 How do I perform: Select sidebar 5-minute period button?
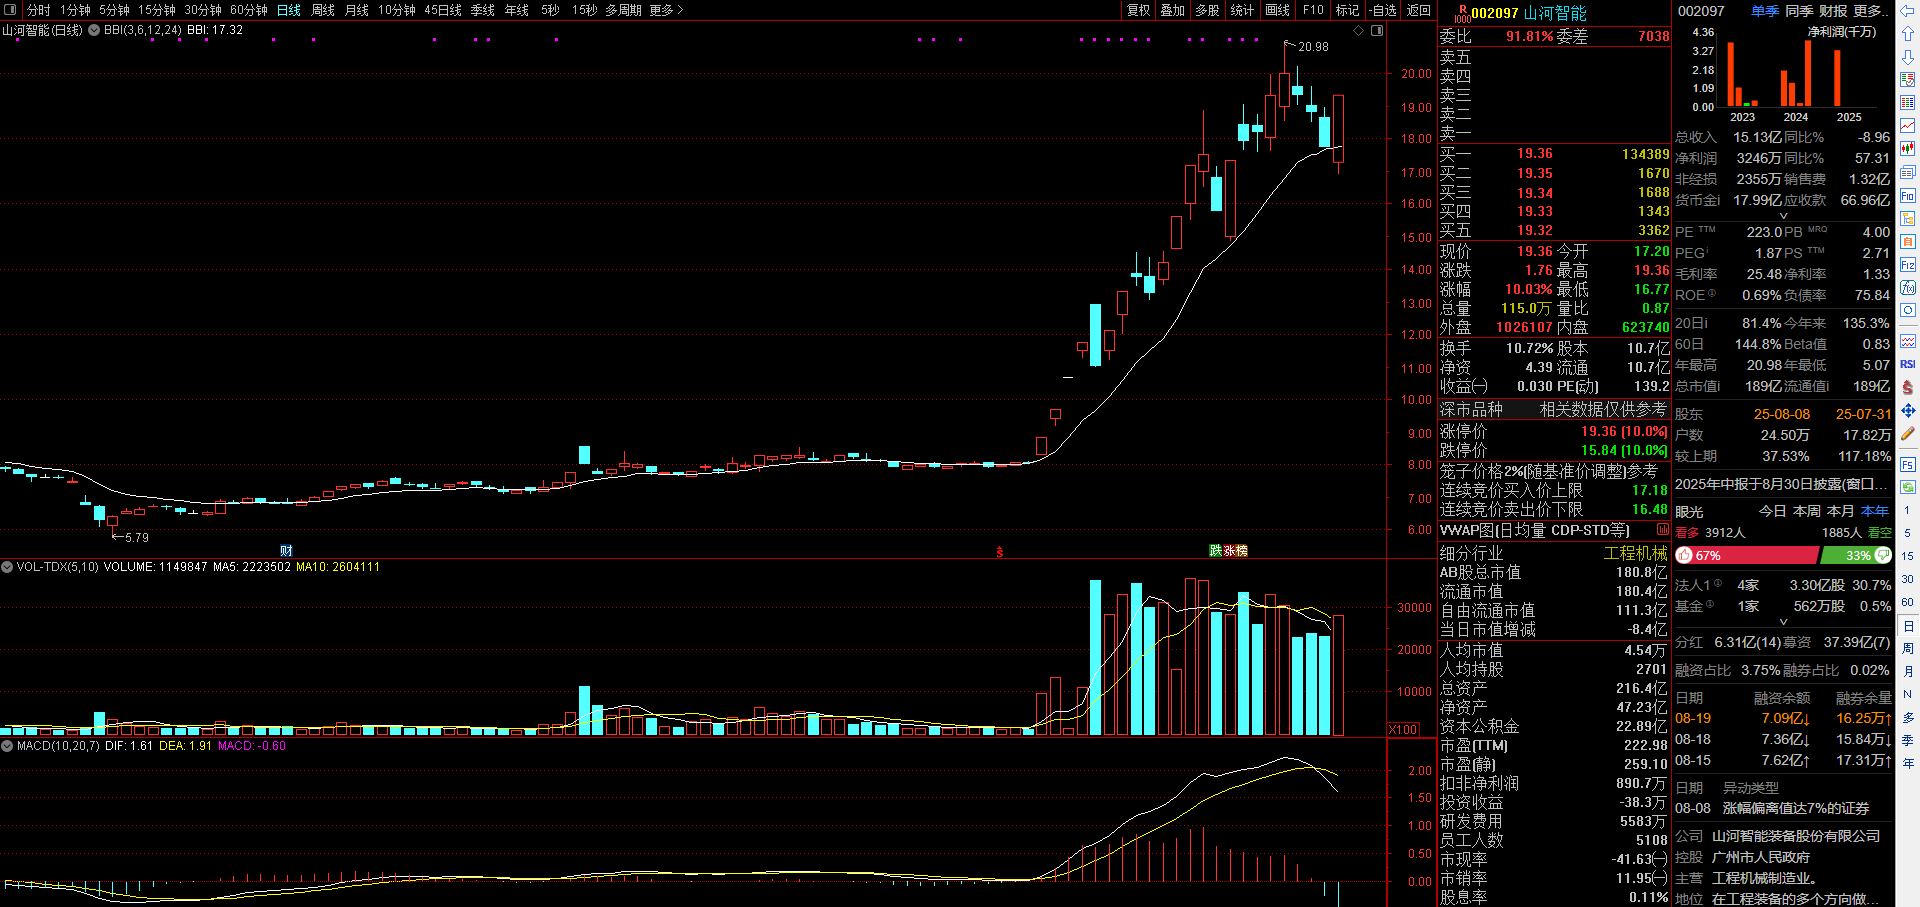point(1907,533)
